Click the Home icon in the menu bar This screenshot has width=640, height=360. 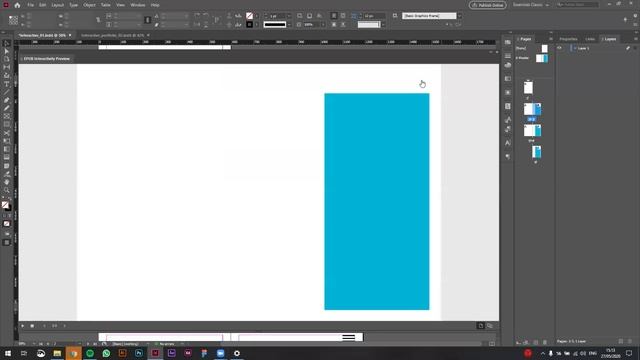point(17,5)
